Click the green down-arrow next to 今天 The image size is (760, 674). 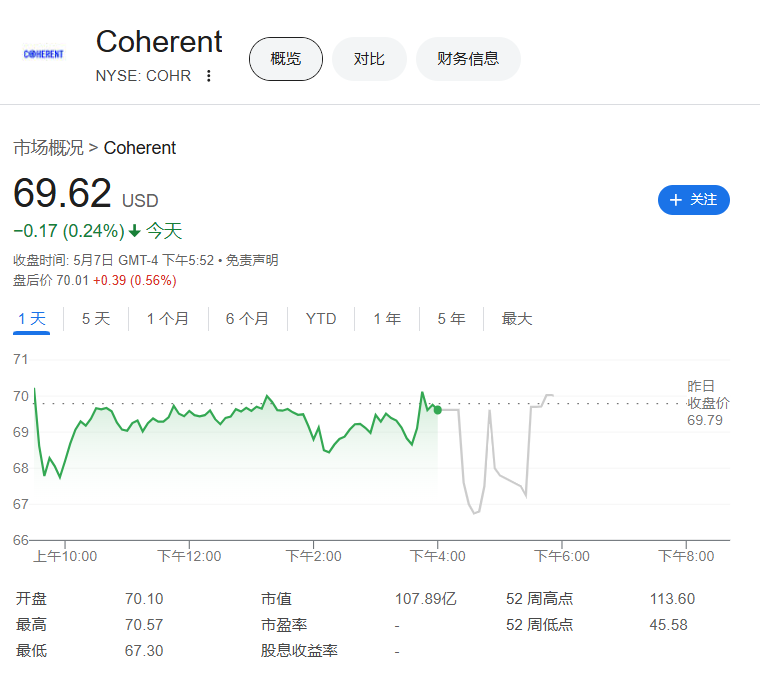(135, 231)
